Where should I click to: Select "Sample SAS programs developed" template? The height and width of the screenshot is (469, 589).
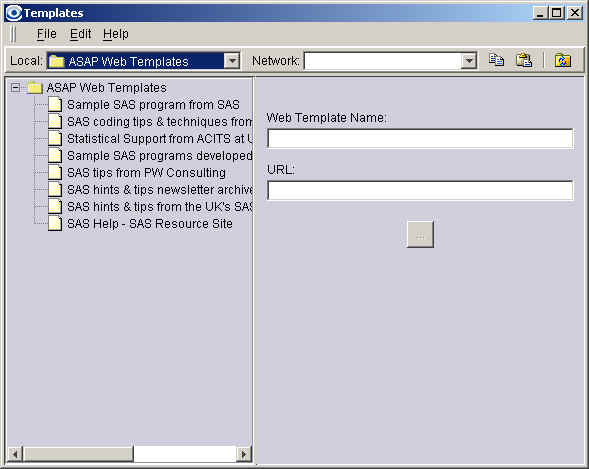159,155
